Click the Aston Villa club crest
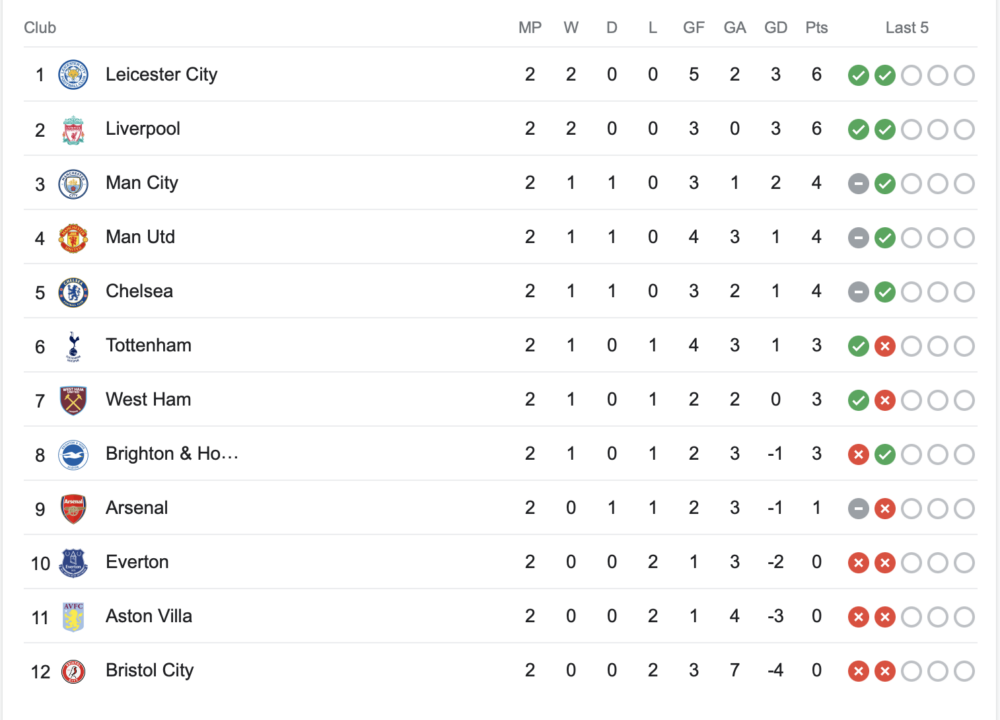The height and width of the screenshot is (720, 1000). [x=73, y=616]
